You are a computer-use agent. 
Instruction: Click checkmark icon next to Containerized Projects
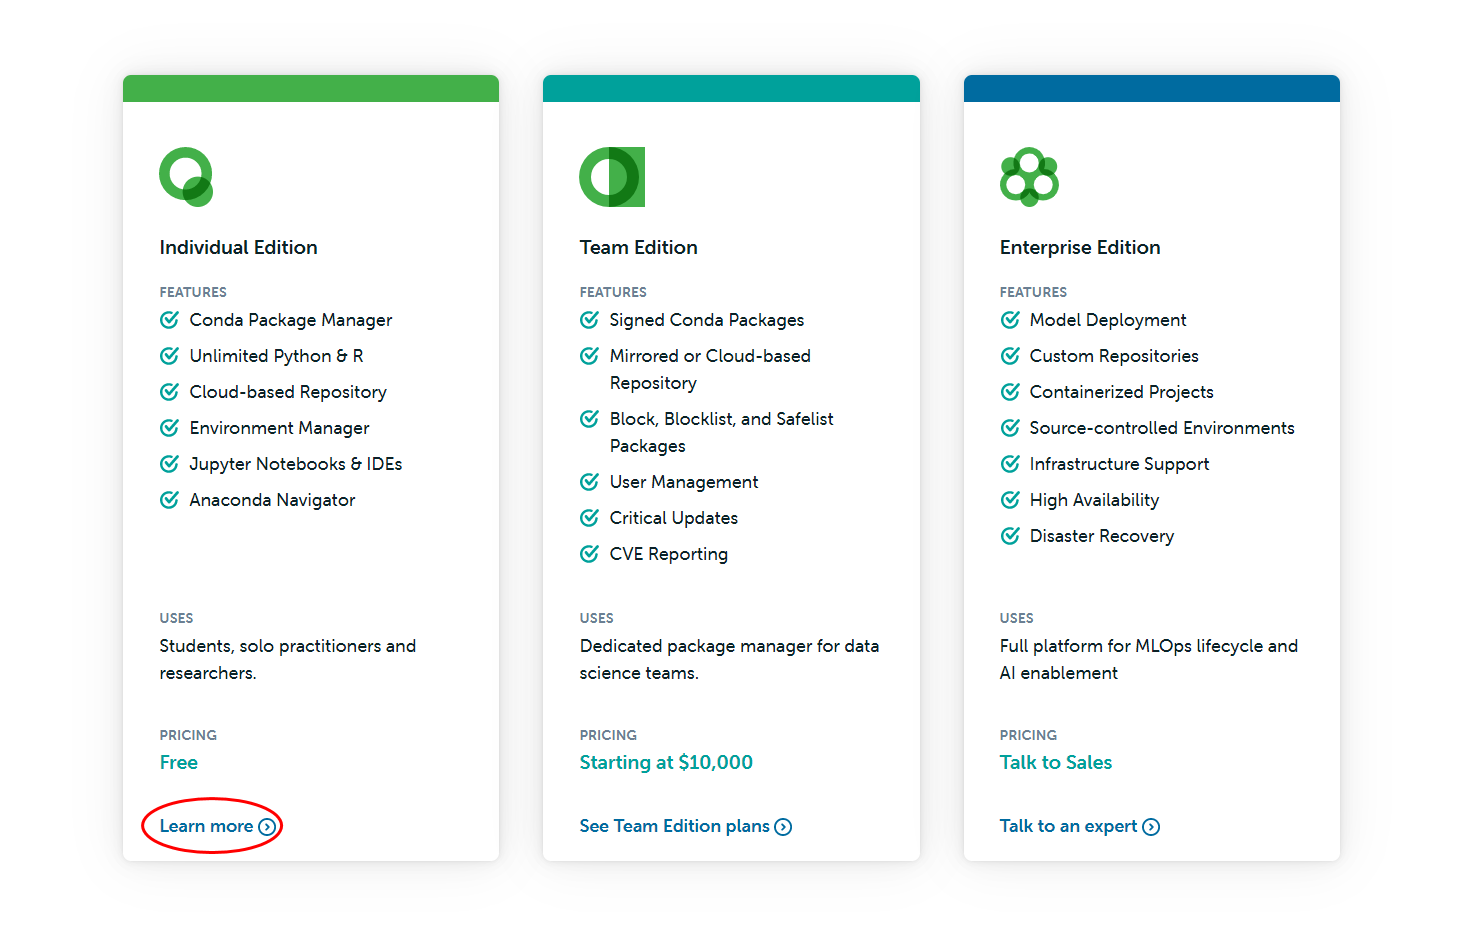coord(1010,392)
